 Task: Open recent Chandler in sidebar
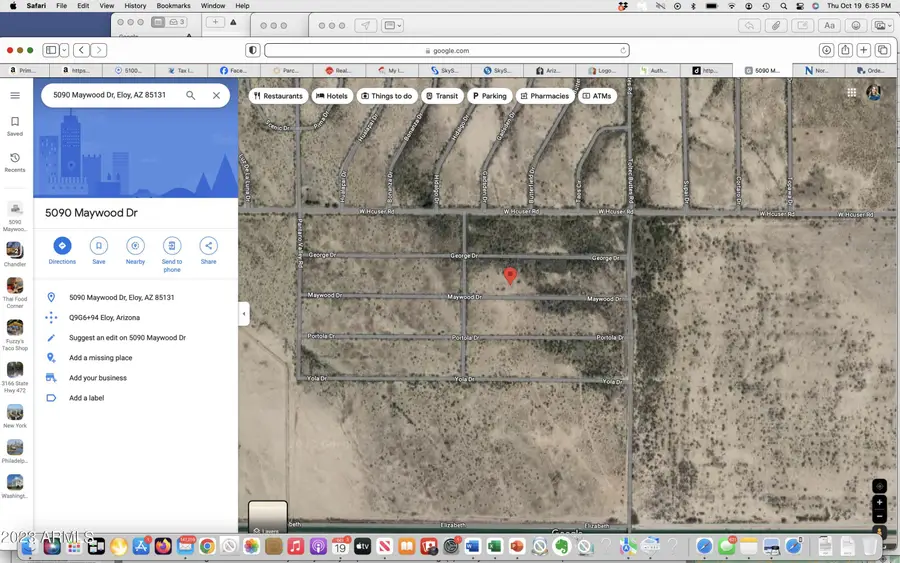pyautogui.click(x=15, y=254)
